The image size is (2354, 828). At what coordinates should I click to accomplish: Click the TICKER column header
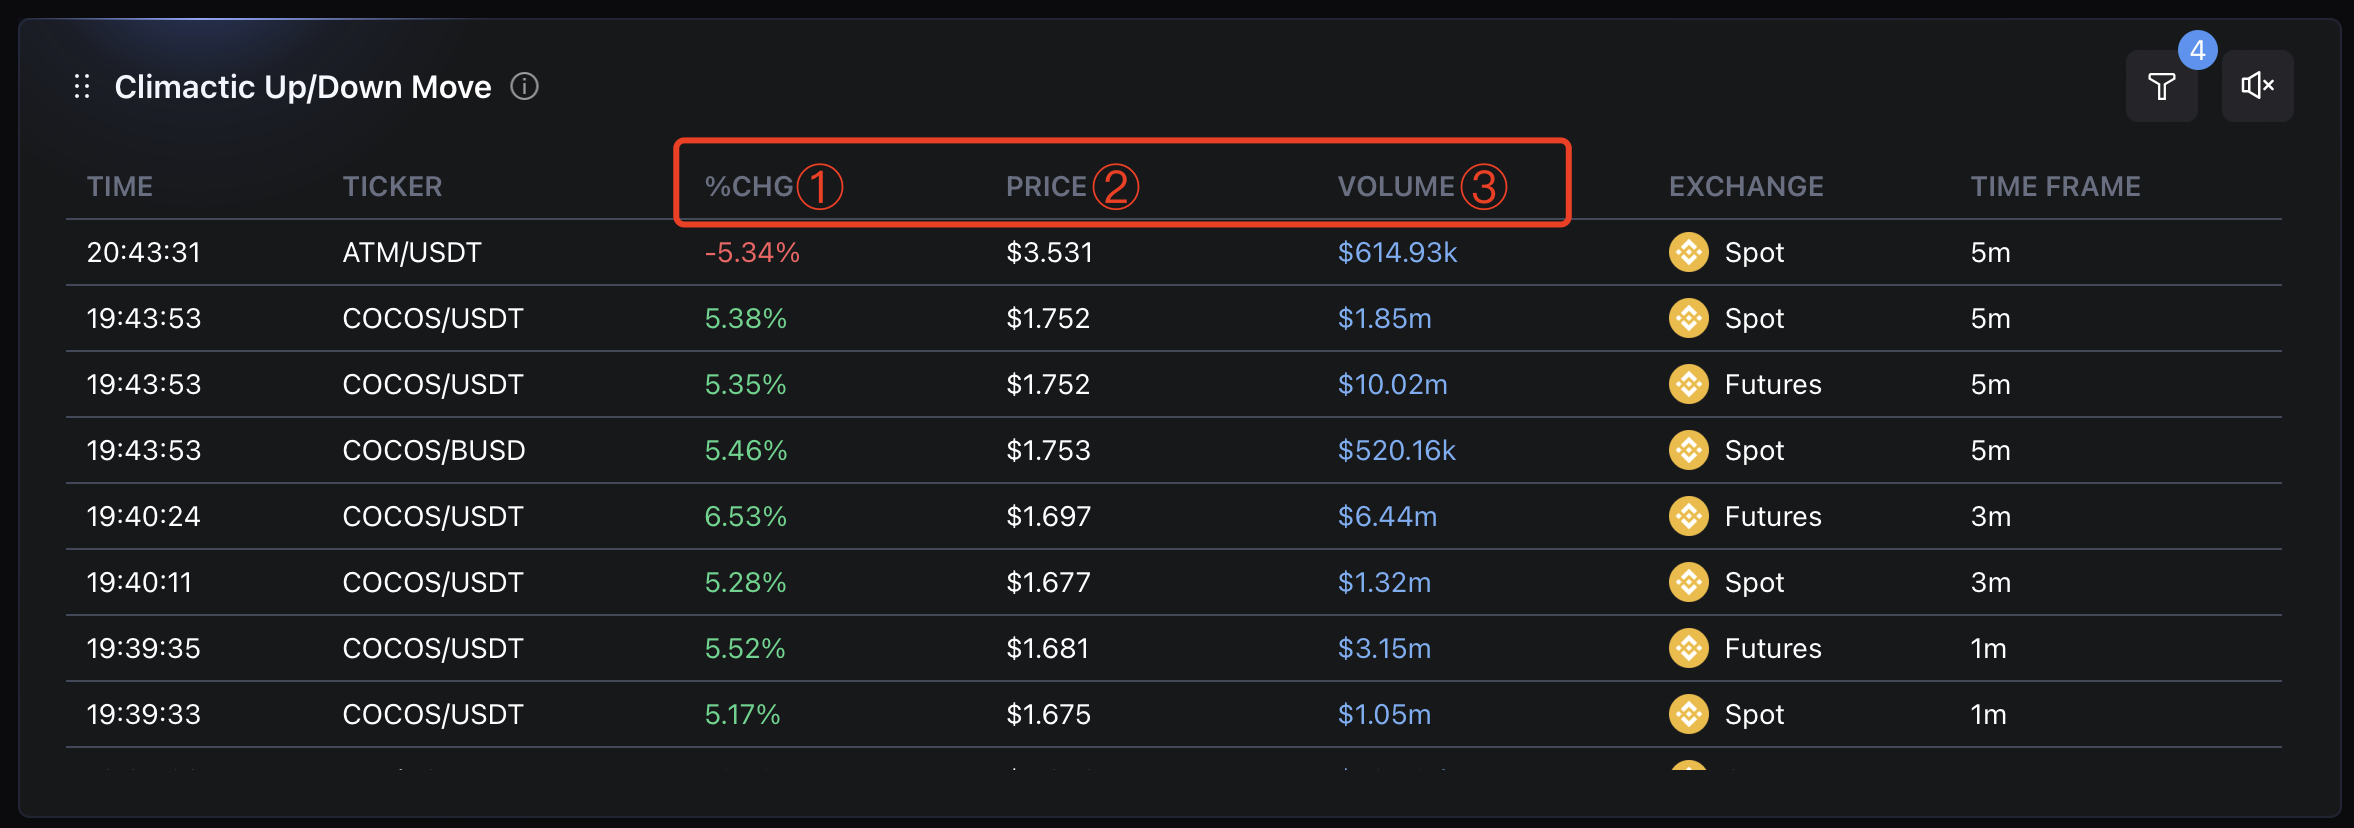pos(392,187)
